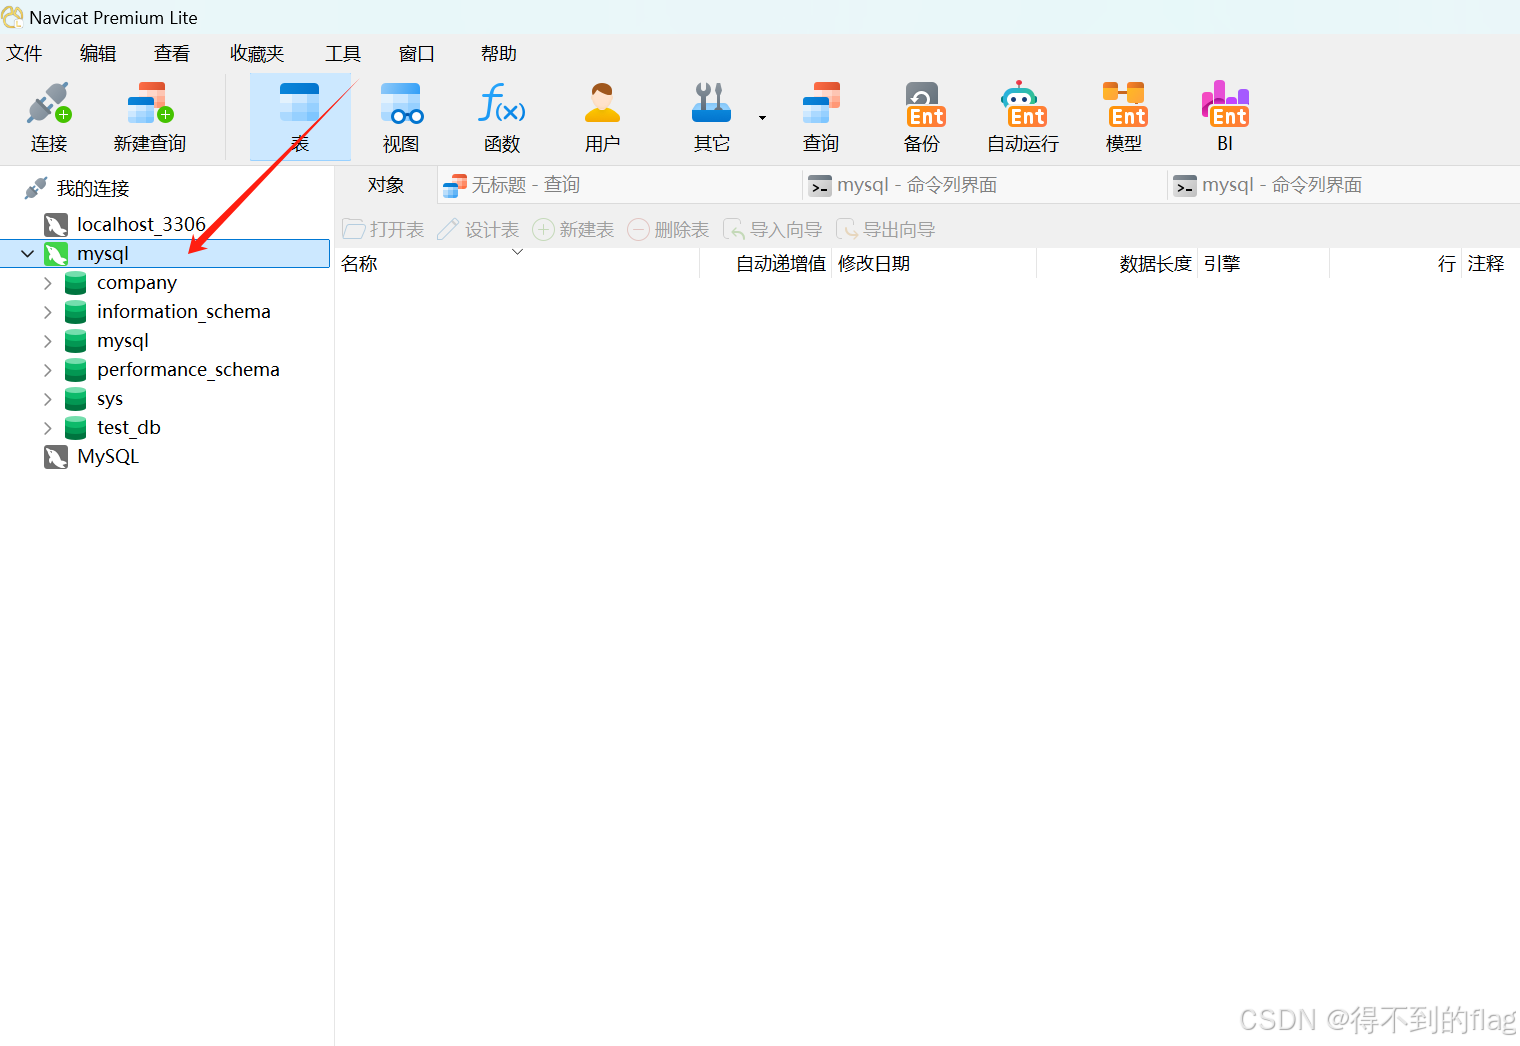This screenshot has height=1046, width=1520.
Task: Expand the sys database
Action: pyautogui.click(x=47, y=399)
